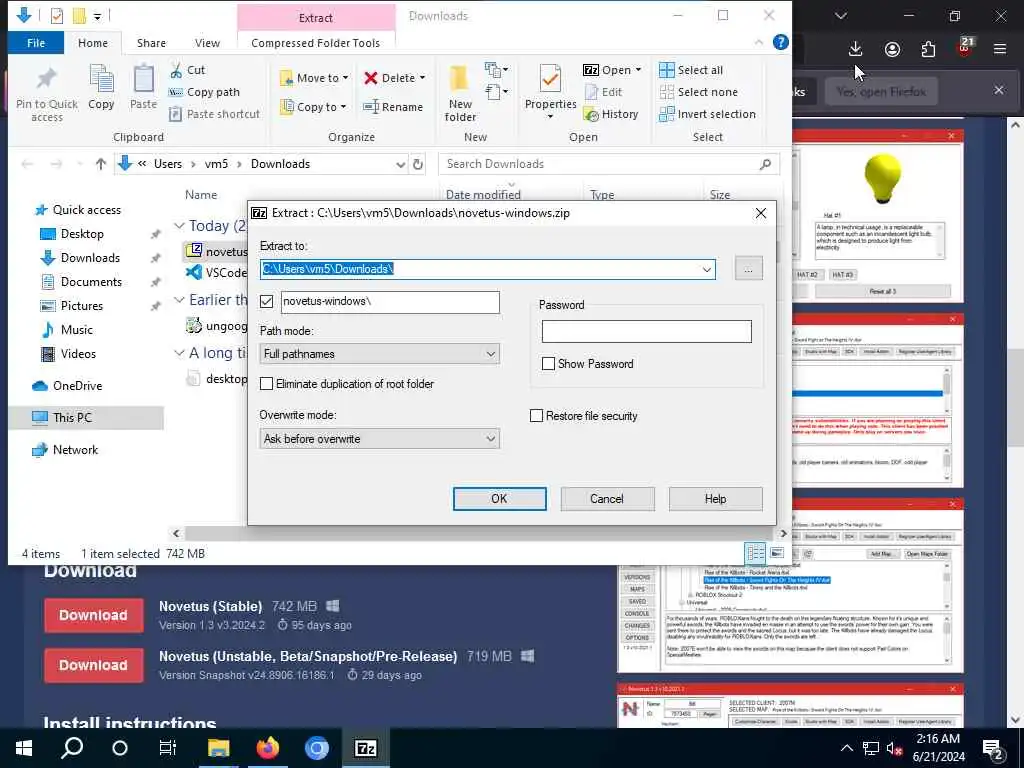1024x768 pixels.
Task: Expand the Open button dropdown arrow
Action: tap(638, 70)
